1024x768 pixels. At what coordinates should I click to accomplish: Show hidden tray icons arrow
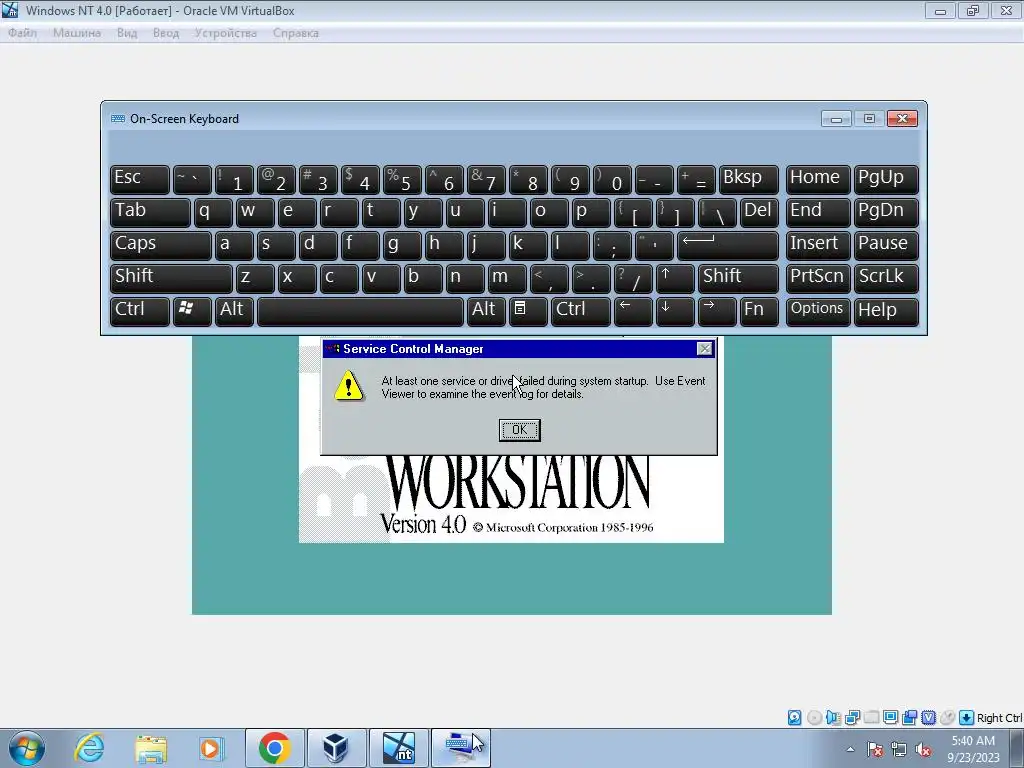pos(850,749)
